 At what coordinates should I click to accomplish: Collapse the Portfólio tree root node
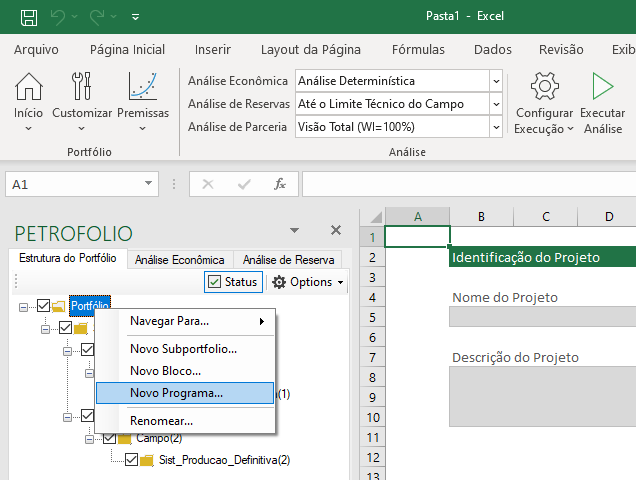point(24,306)
